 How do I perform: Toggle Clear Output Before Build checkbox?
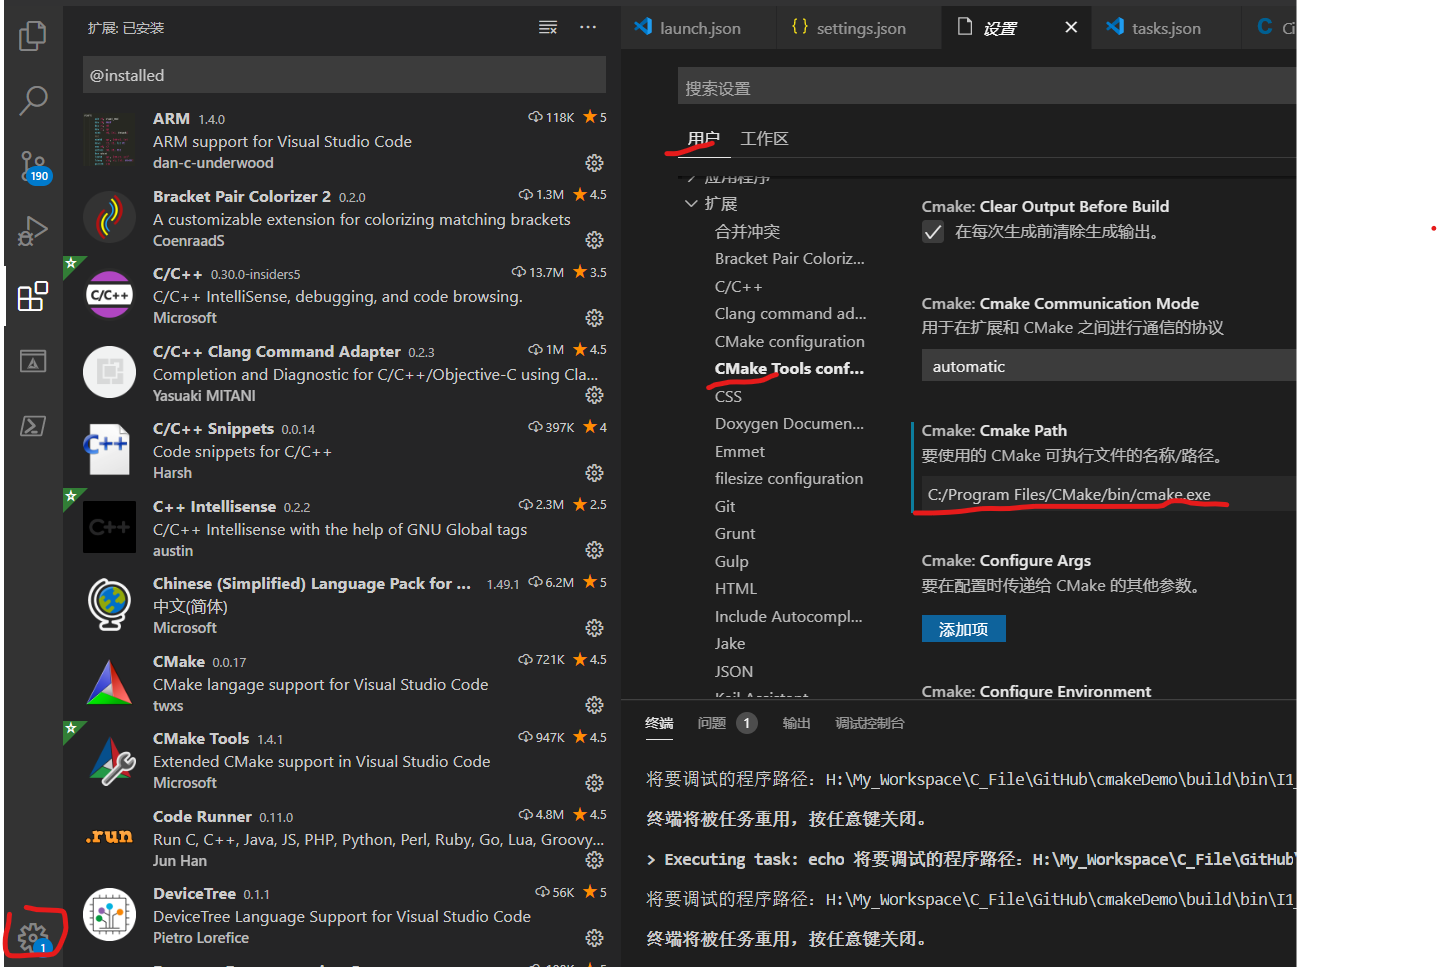[x=933, y=232]
